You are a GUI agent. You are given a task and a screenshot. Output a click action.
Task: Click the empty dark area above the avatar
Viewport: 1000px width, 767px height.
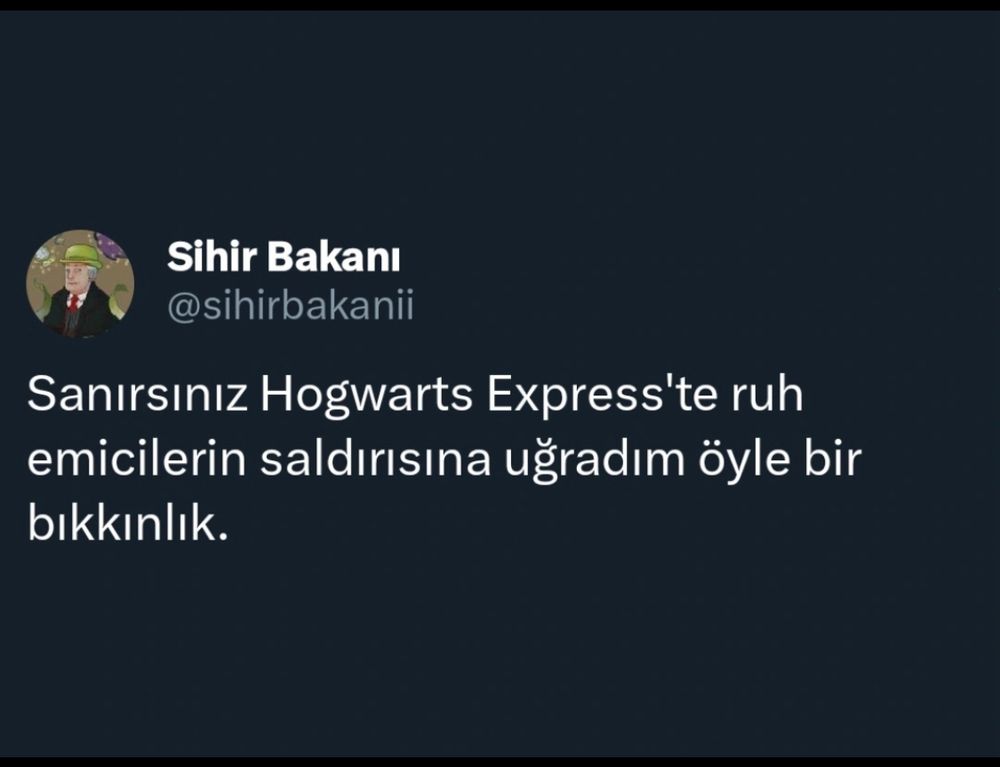[x=80, y=128]
